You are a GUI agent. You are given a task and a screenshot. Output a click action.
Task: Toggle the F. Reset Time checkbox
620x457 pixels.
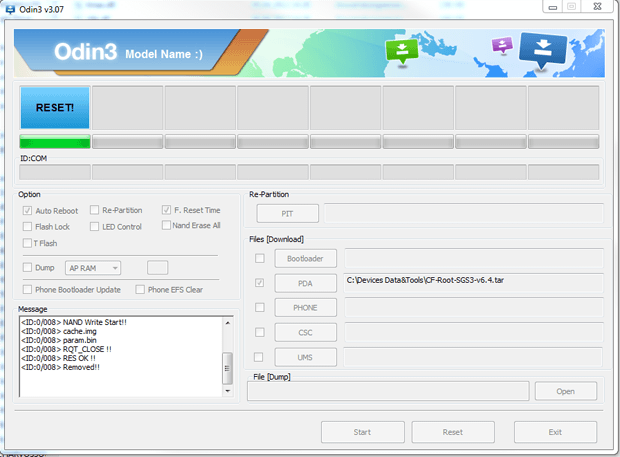coord(166,210)
